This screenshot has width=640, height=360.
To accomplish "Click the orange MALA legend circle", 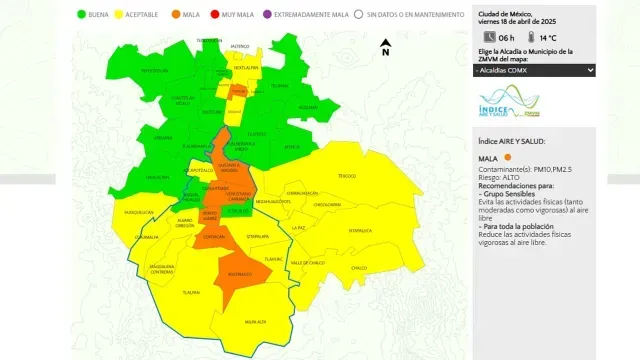I will [x=176, y=14].
